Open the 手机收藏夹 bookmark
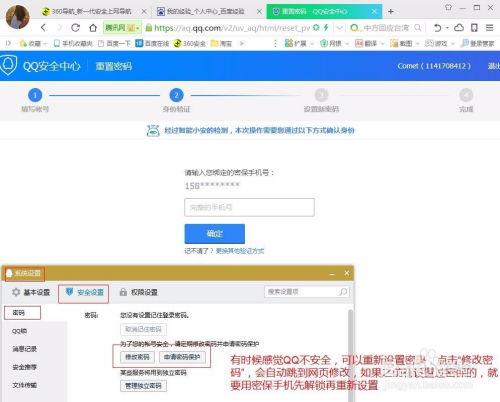 pyautogui.click(x=73, y=43)
